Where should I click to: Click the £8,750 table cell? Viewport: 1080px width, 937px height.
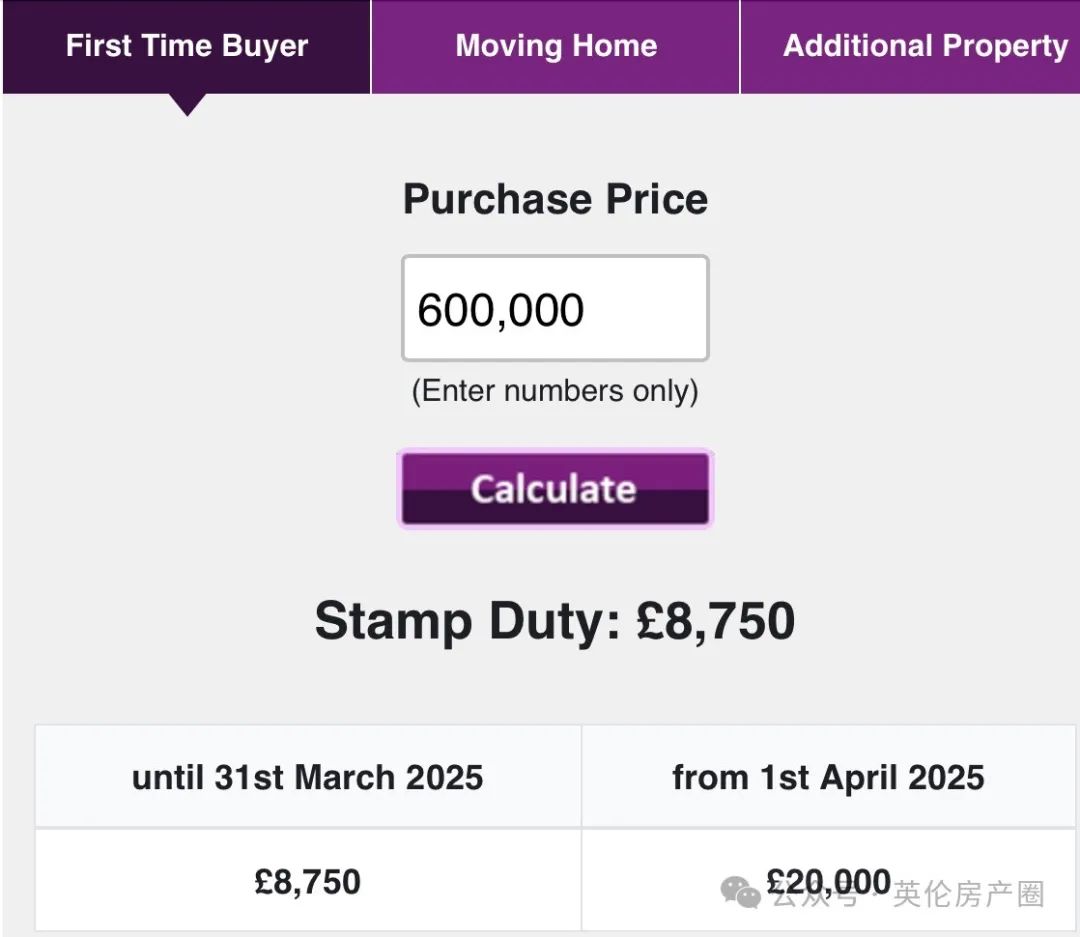308,881
